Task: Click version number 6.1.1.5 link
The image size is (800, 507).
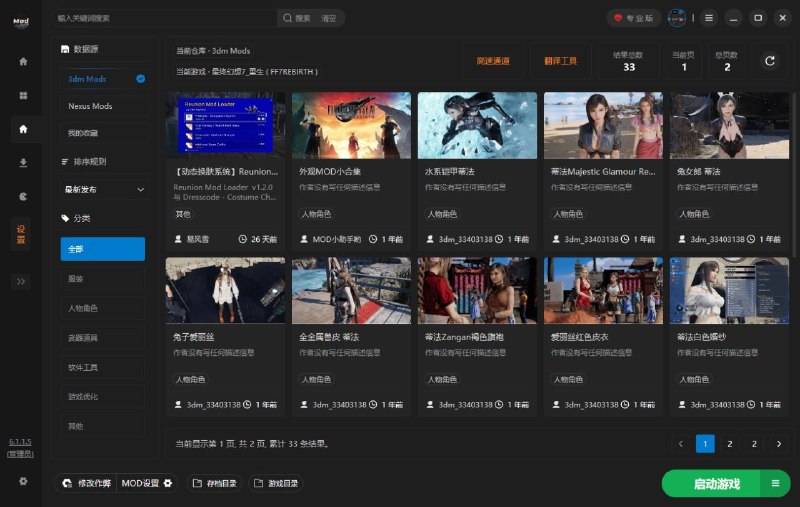Action: [x=20, y=442]
